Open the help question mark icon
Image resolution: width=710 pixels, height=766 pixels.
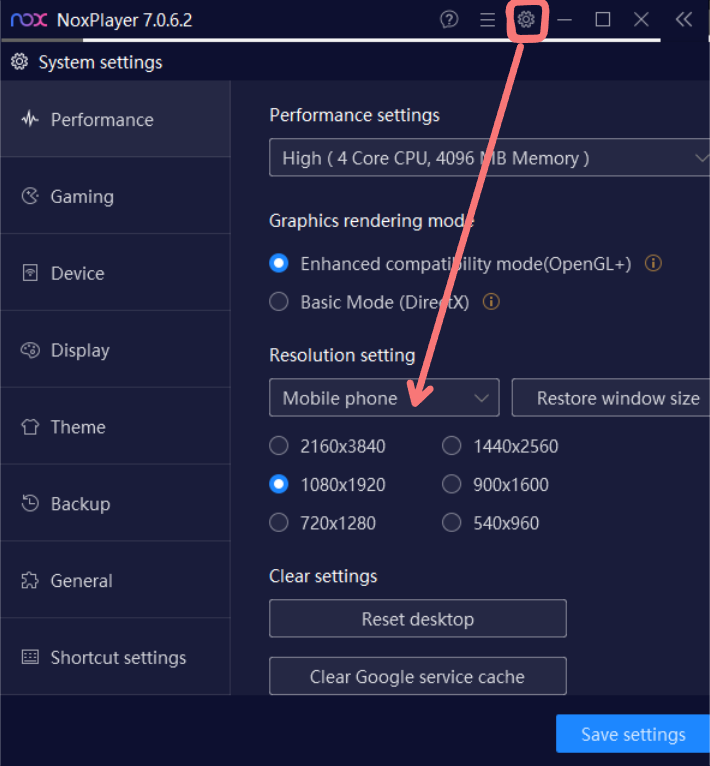[x=449, y=20]
